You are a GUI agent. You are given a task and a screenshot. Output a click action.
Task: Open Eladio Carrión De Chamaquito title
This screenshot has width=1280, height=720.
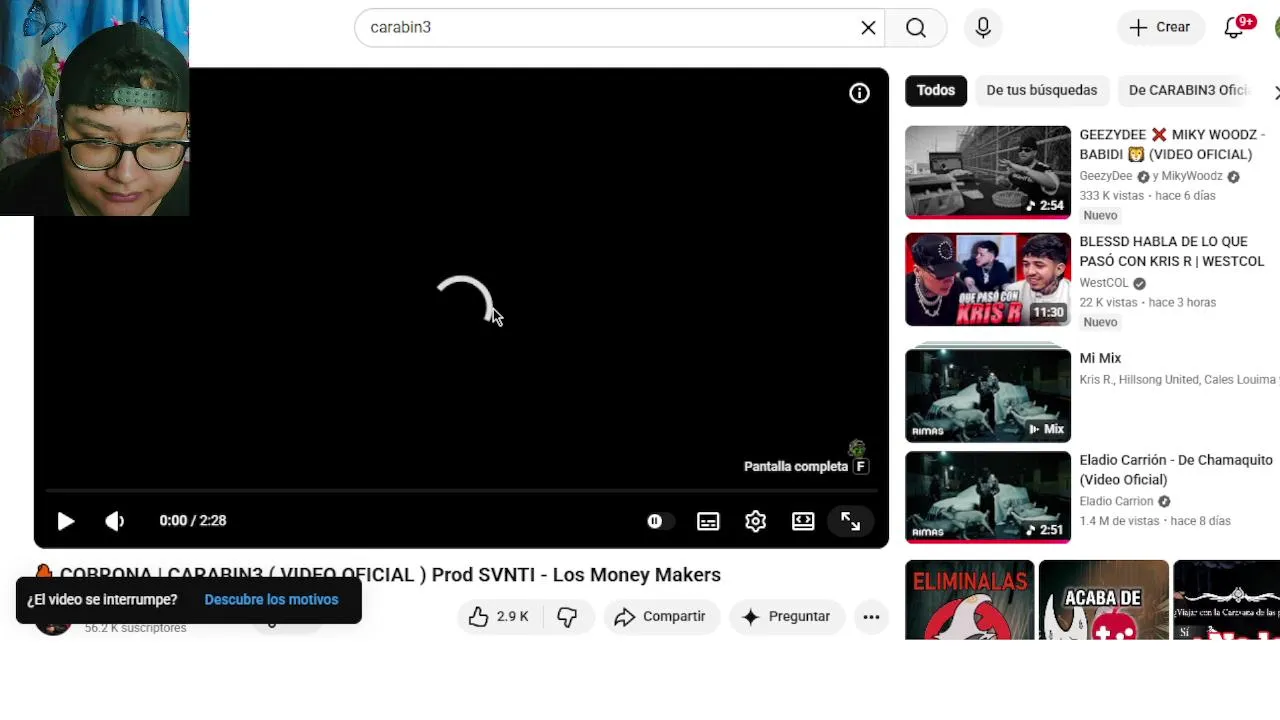click(1176, 470)
